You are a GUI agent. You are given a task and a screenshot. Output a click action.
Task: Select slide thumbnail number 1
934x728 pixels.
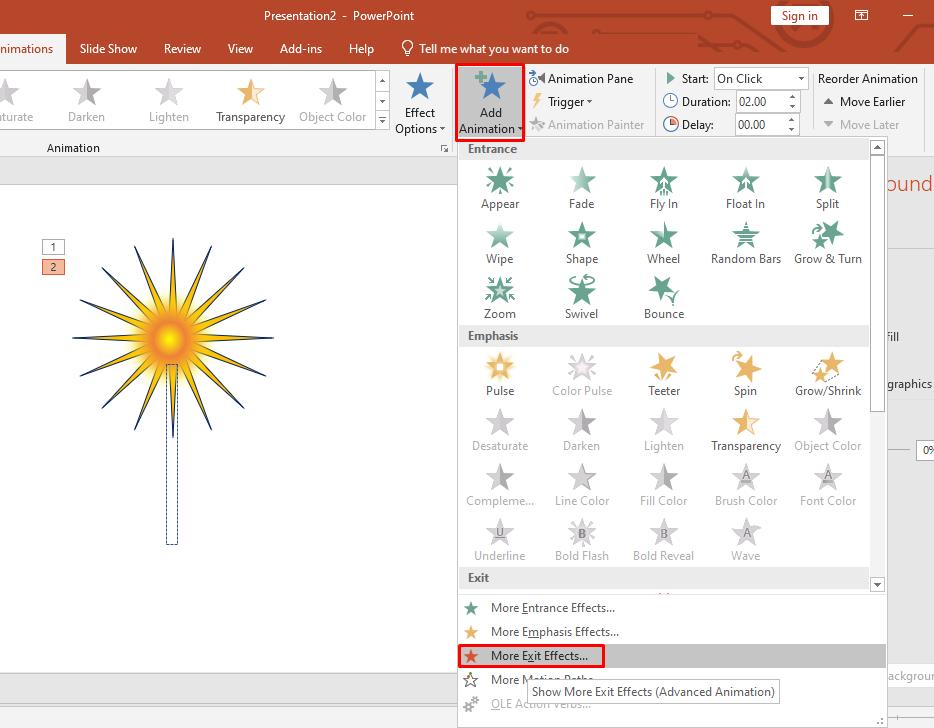53,247
